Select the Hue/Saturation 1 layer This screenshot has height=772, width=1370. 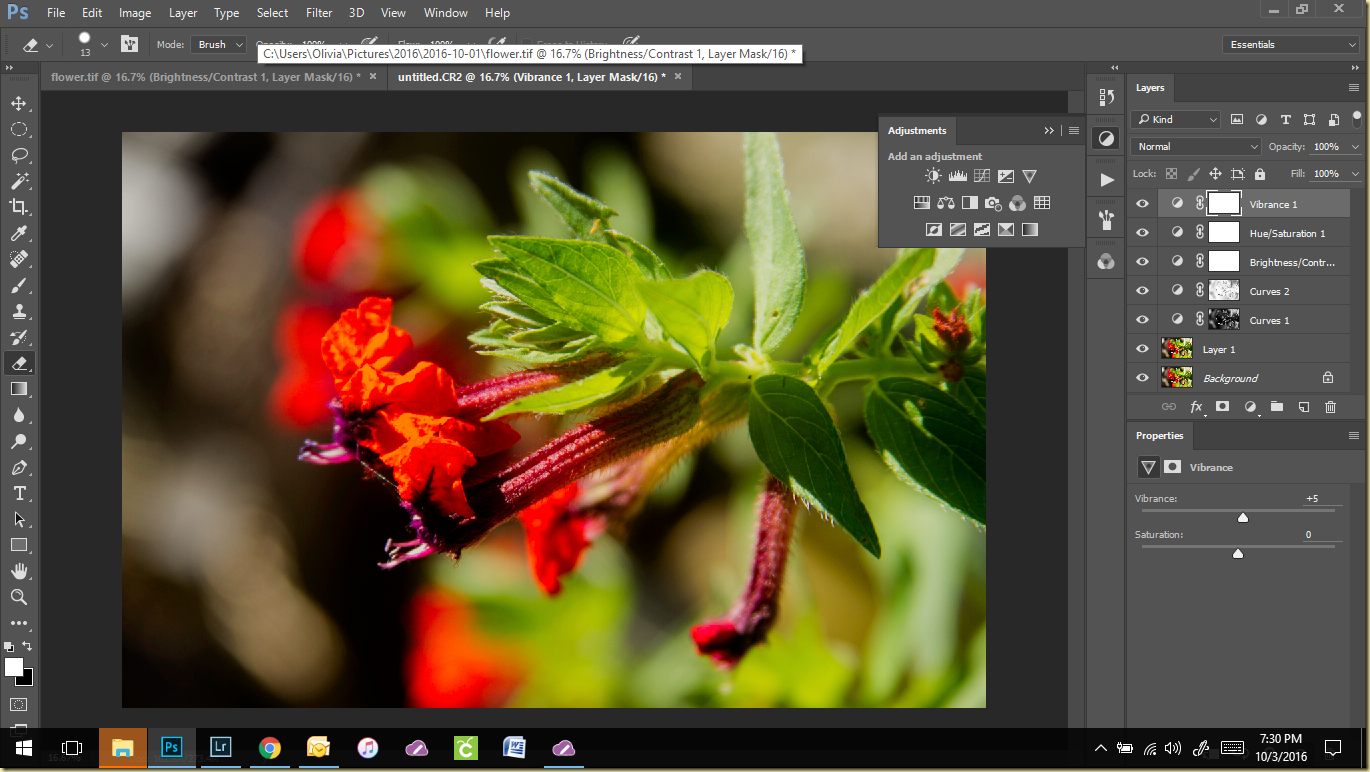click(x=1287, y=233)
